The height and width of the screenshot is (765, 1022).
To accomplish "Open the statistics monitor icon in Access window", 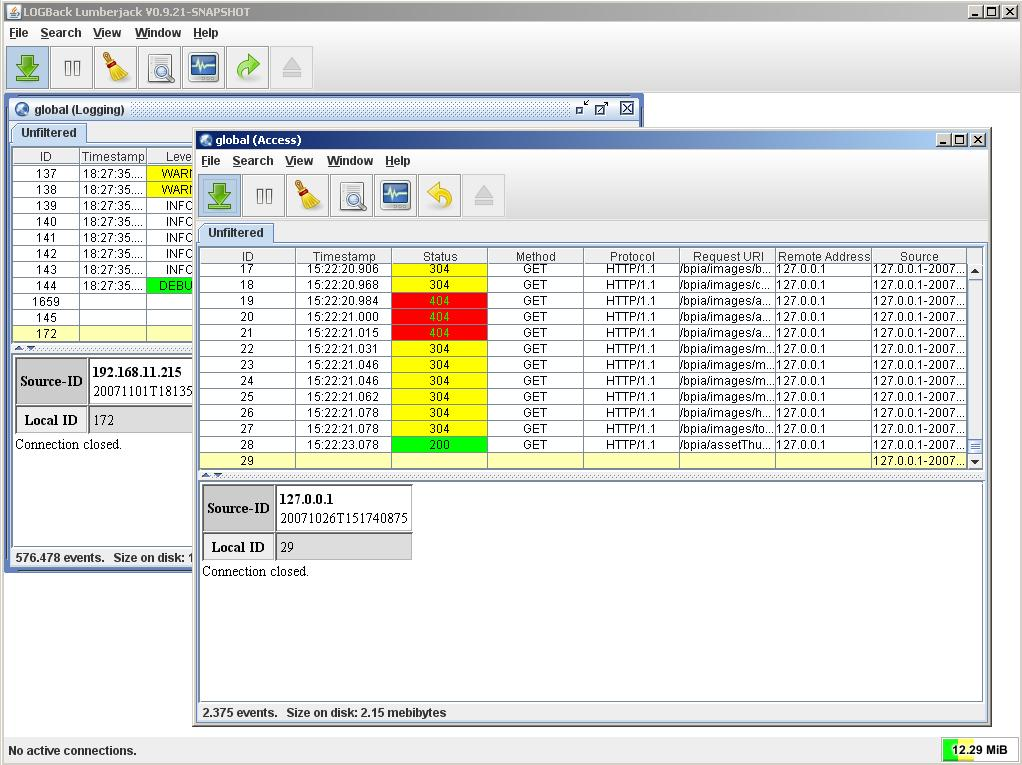I will pyautogui.click(x=396, y=196).
